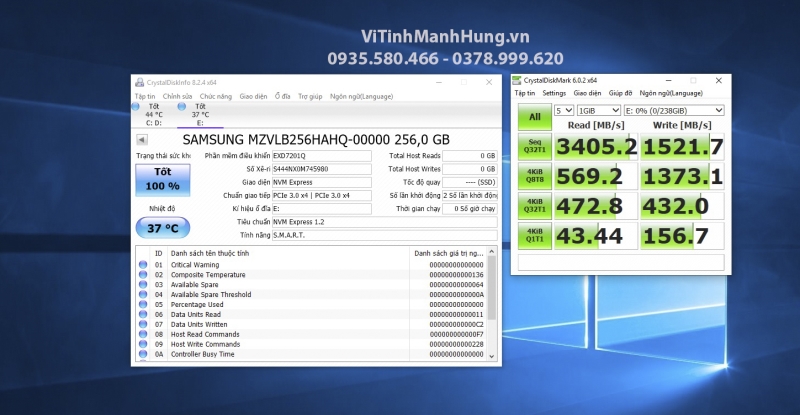Click the SAMSUNG MZVLB256HAHQ-00000 model title
Image resolution: width=800 pixels, height=415 pixels.
(316, 139)
